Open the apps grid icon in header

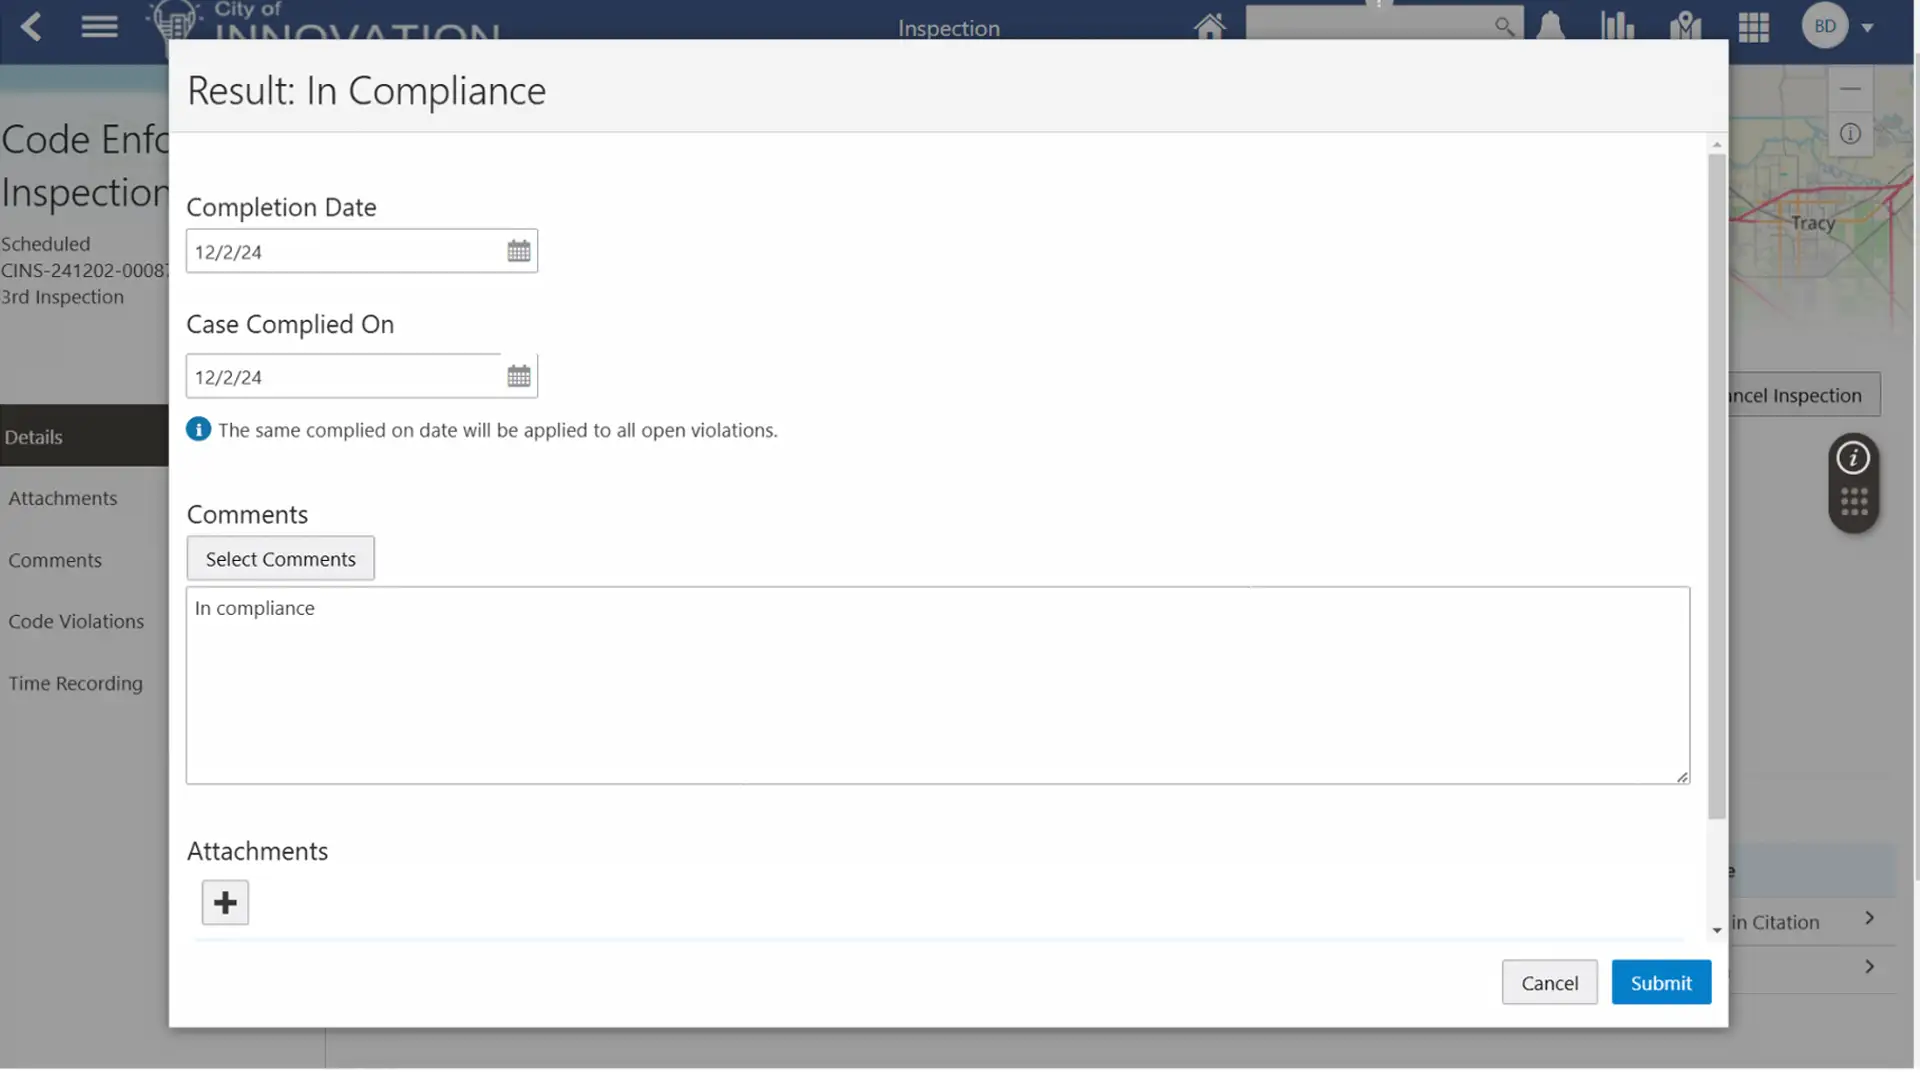click(1754, 27)
